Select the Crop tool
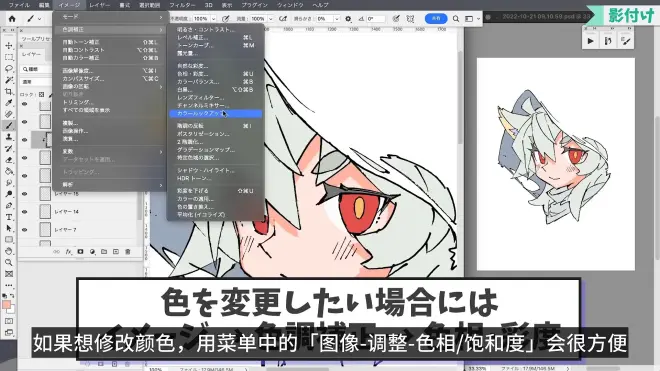The width and height of the screenshot is (660, 371). tap(9, 91)
